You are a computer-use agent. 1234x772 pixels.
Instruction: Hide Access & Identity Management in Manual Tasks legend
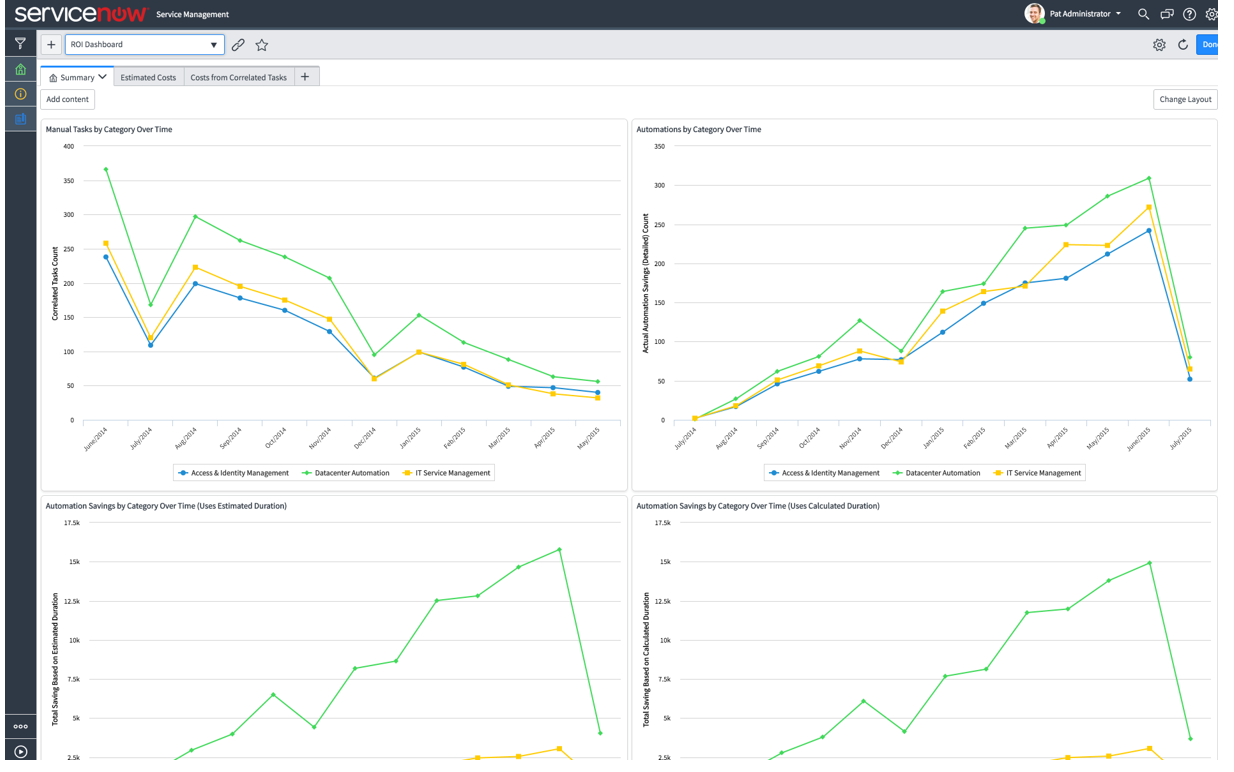click(233, 473)
